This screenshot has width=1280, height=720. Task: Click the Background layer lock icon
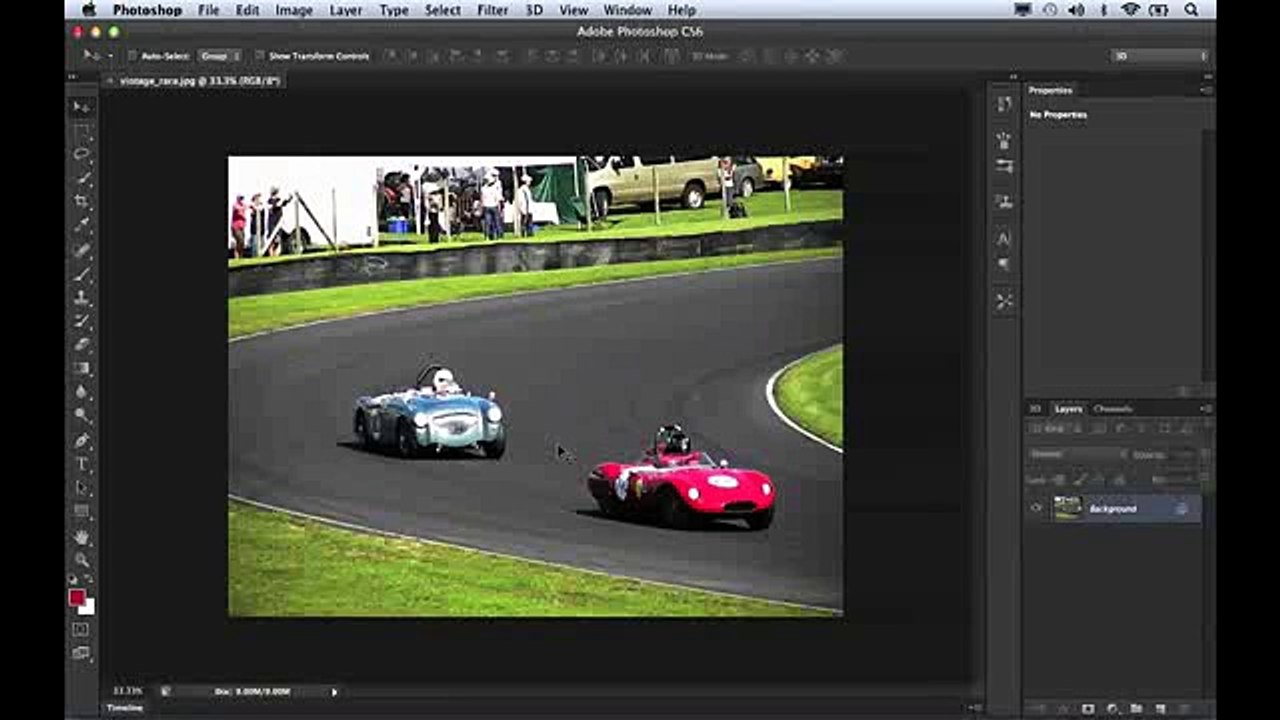pyautogui.click(x=1182, y=509)
